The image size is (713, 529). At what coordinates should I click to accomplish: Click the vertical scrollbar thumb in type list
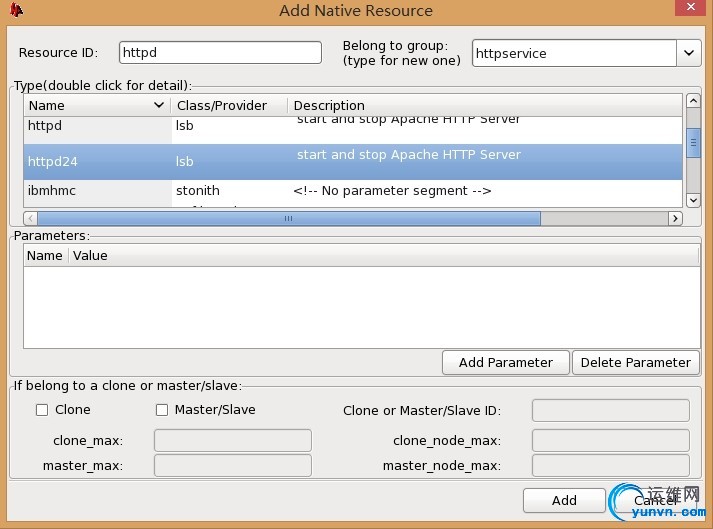pos(693,143)
